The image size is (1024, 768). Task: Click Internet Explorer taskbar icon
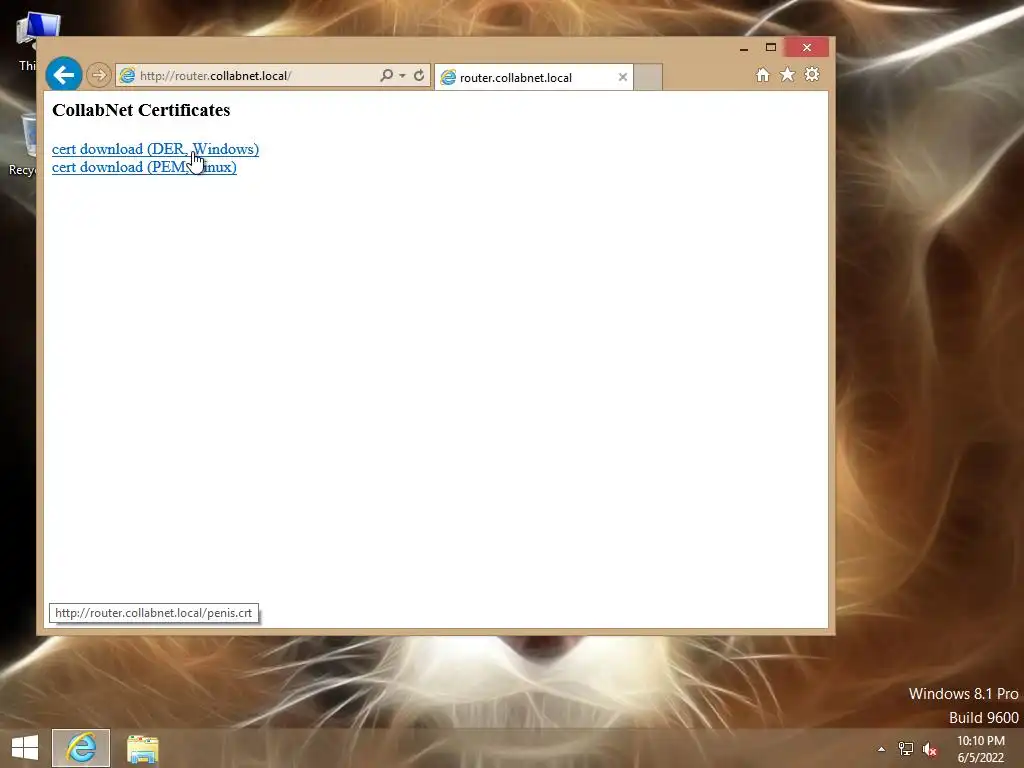[x=81, y=748]
